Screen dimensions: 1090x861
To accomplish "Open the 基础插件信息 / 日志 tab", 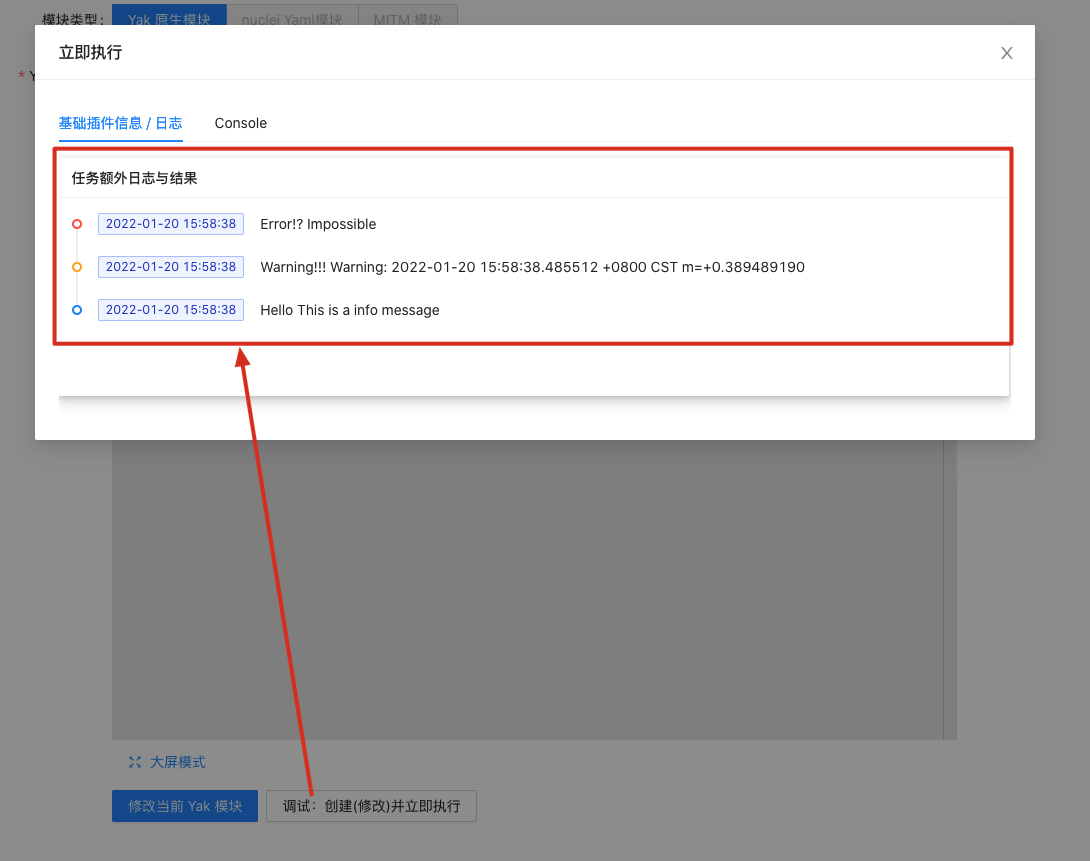I will 120,123.
